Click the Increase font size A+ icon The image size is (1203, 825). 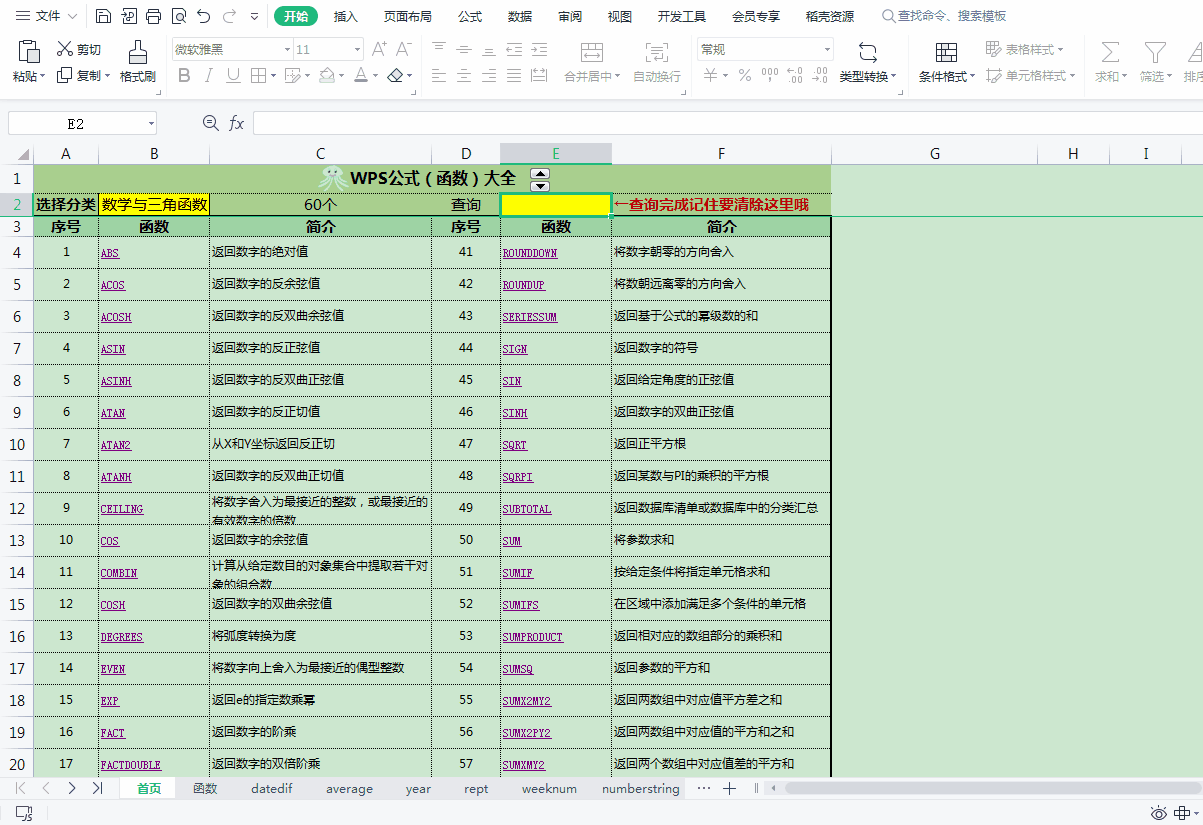379,49
